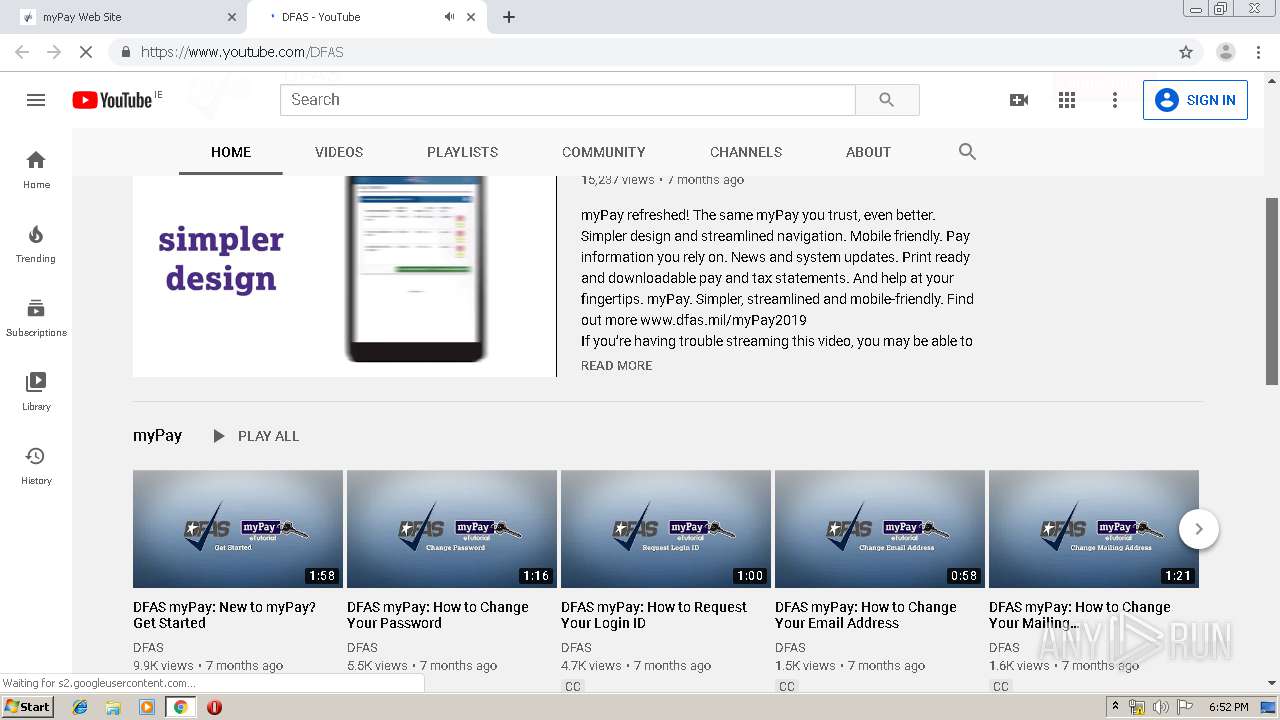This screenshot has height=720, width=1280.
Task: Open Subscriptions in the sidebar
Action: (x=36, y=318)
